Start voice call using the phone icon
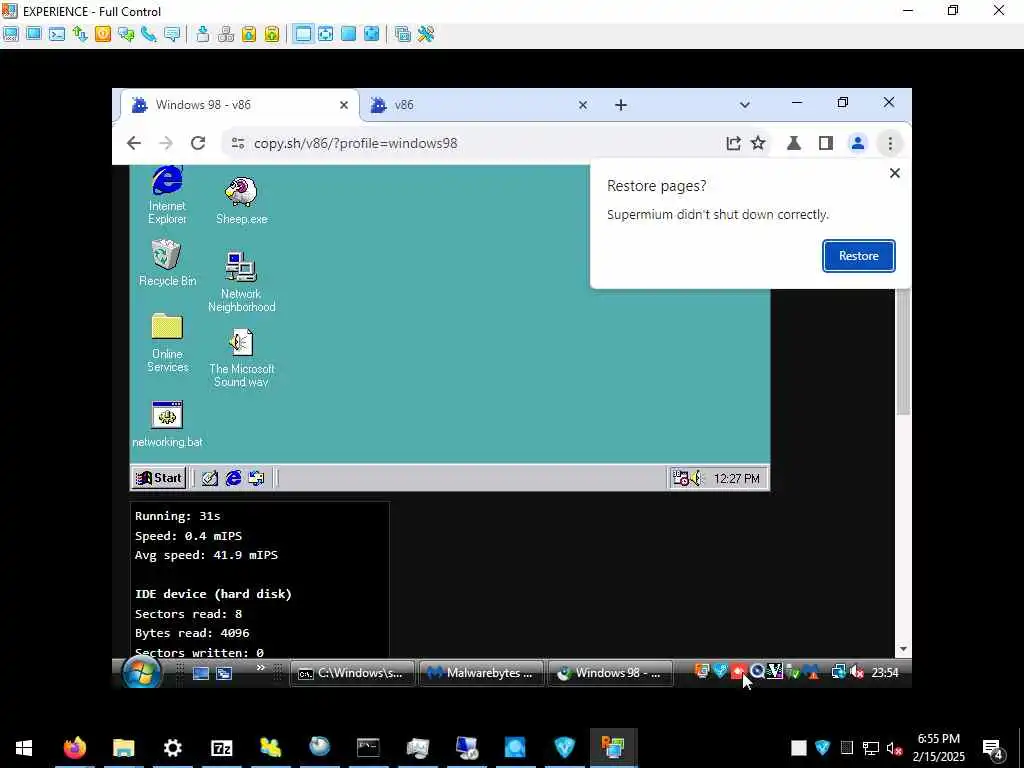 pyautogui.click(x=149, y=34)
